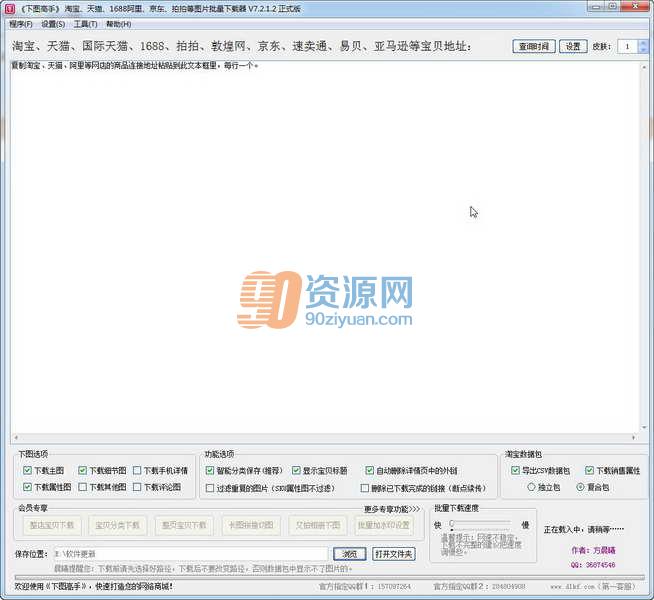Screen dimensions: 654x600
Task: Toggle 下载销售属性 checkbox
Action: click(589, 470)
